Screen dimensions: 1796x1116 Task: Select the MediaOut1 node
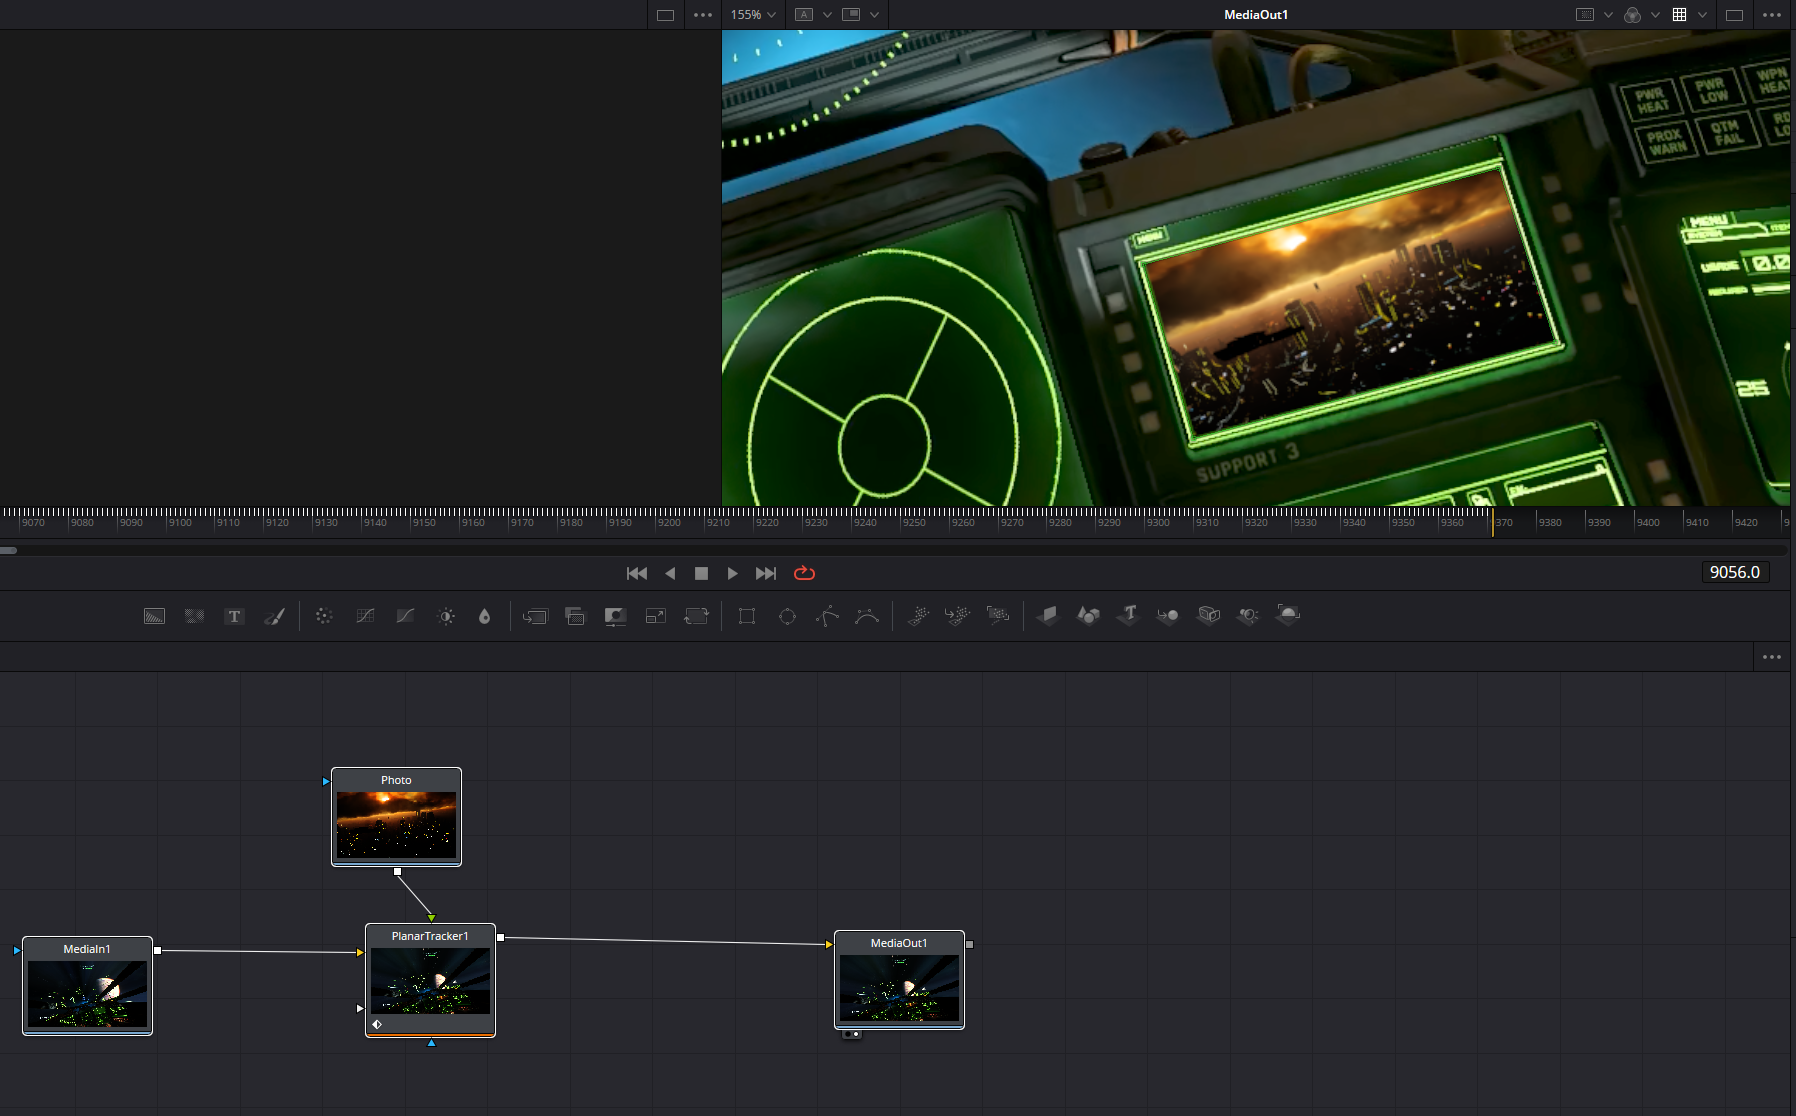click(x=899, y=980)
